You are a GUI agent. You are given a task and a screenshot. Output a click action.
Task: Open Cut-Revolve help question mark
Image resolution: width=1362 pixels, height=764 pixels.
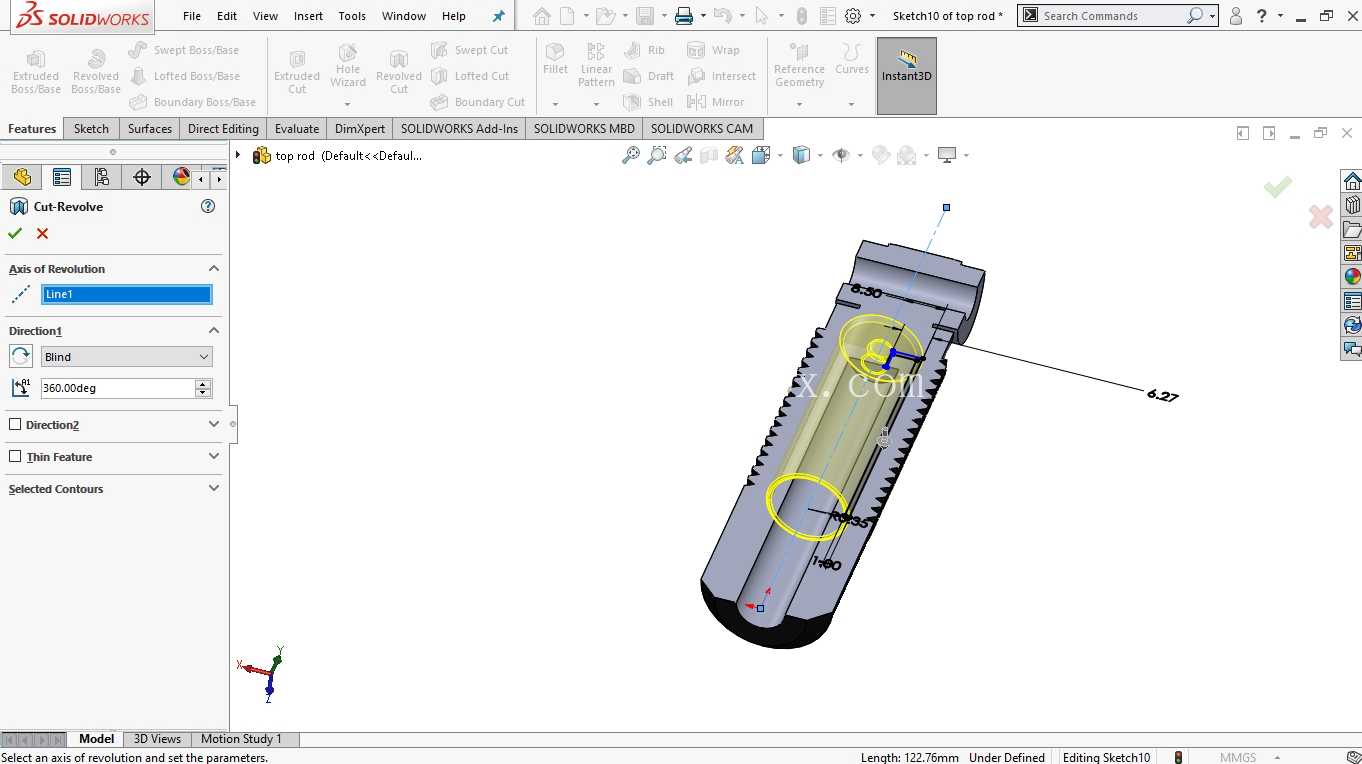(x=208, y=206)
